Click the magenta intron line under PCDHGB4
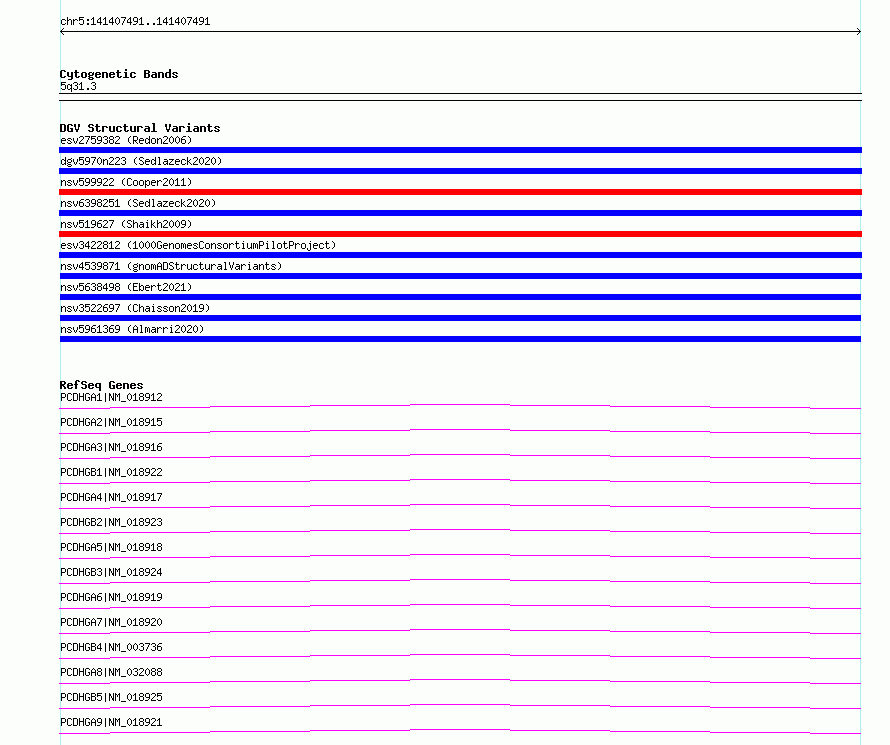Viewport: 890px width, 745px height. (x=460, y=655)
